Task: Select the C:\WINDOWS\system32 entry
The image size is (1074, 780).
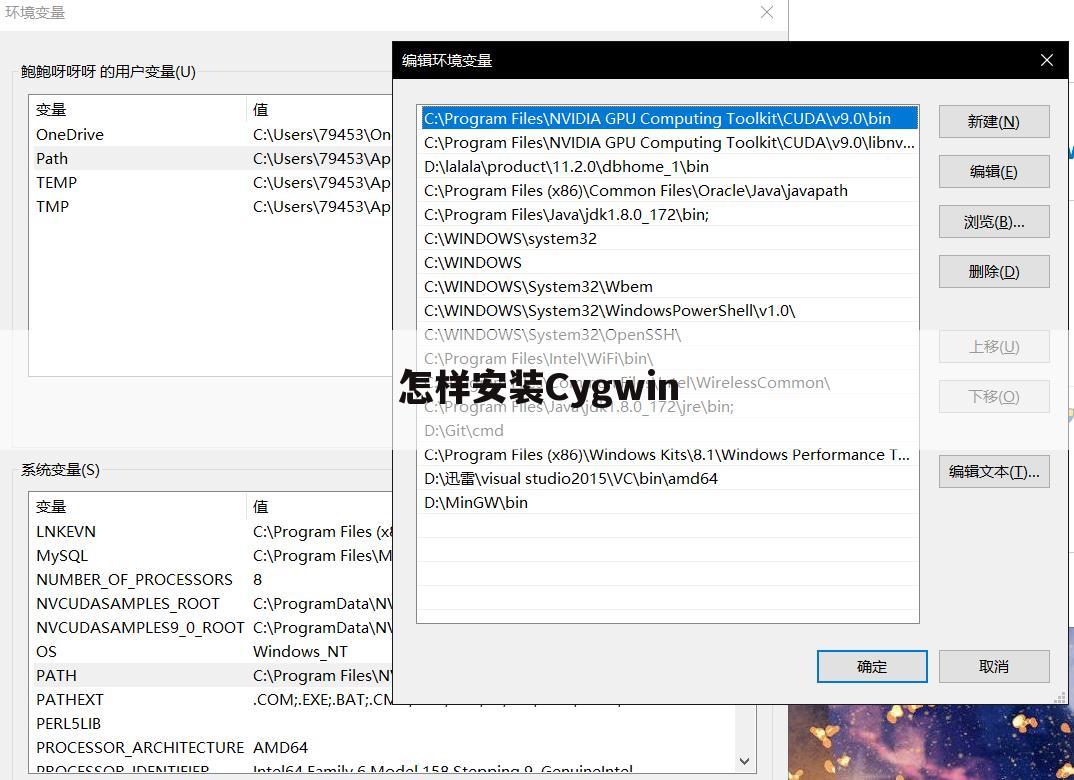Action: (669, 238)
